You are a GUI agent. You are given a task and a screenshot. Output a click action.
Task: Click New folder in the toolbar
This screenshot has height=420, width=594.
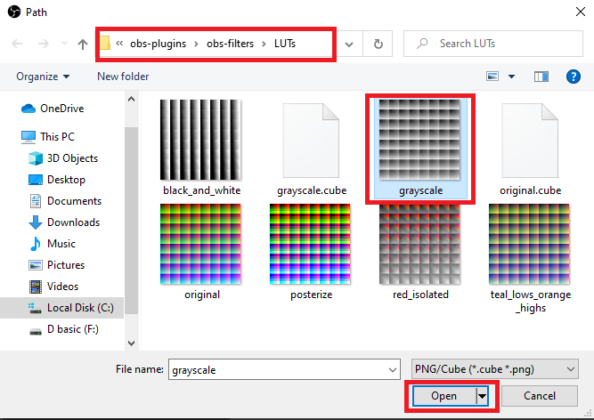point(123,77)
